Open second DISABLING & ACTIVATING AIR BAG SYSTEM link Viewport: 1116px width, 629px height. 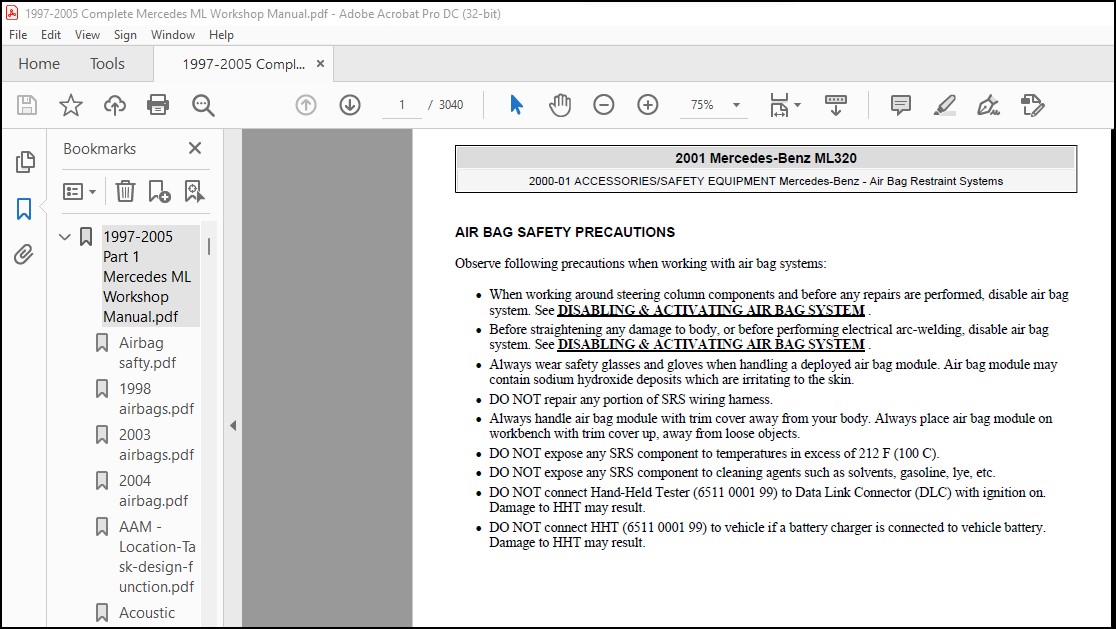(711, 344)
